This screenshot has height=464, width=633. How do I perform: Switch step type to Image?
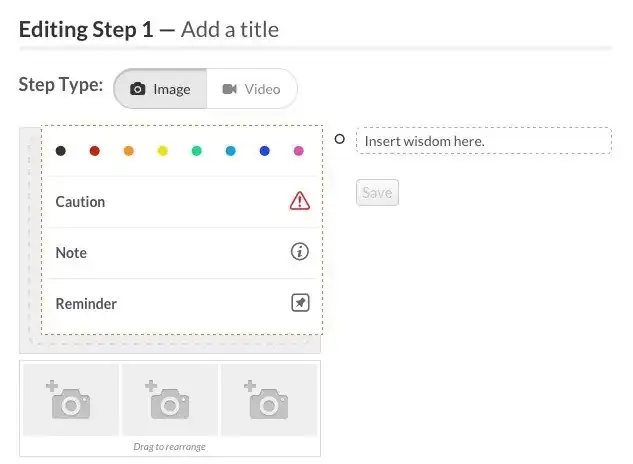pos(160,89)
